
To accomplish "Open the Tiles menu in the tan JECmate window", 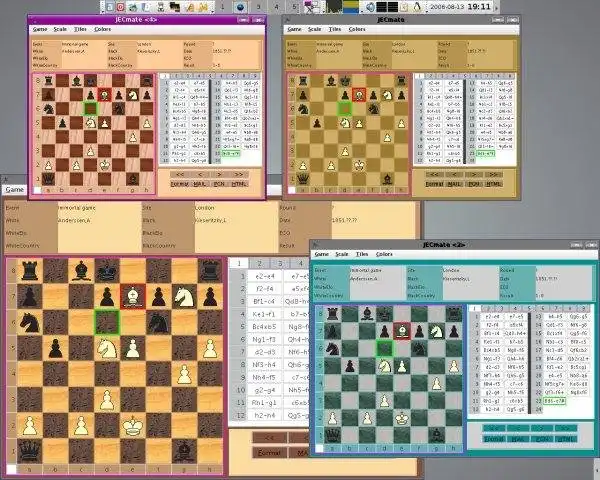I will tap(334, 29).
